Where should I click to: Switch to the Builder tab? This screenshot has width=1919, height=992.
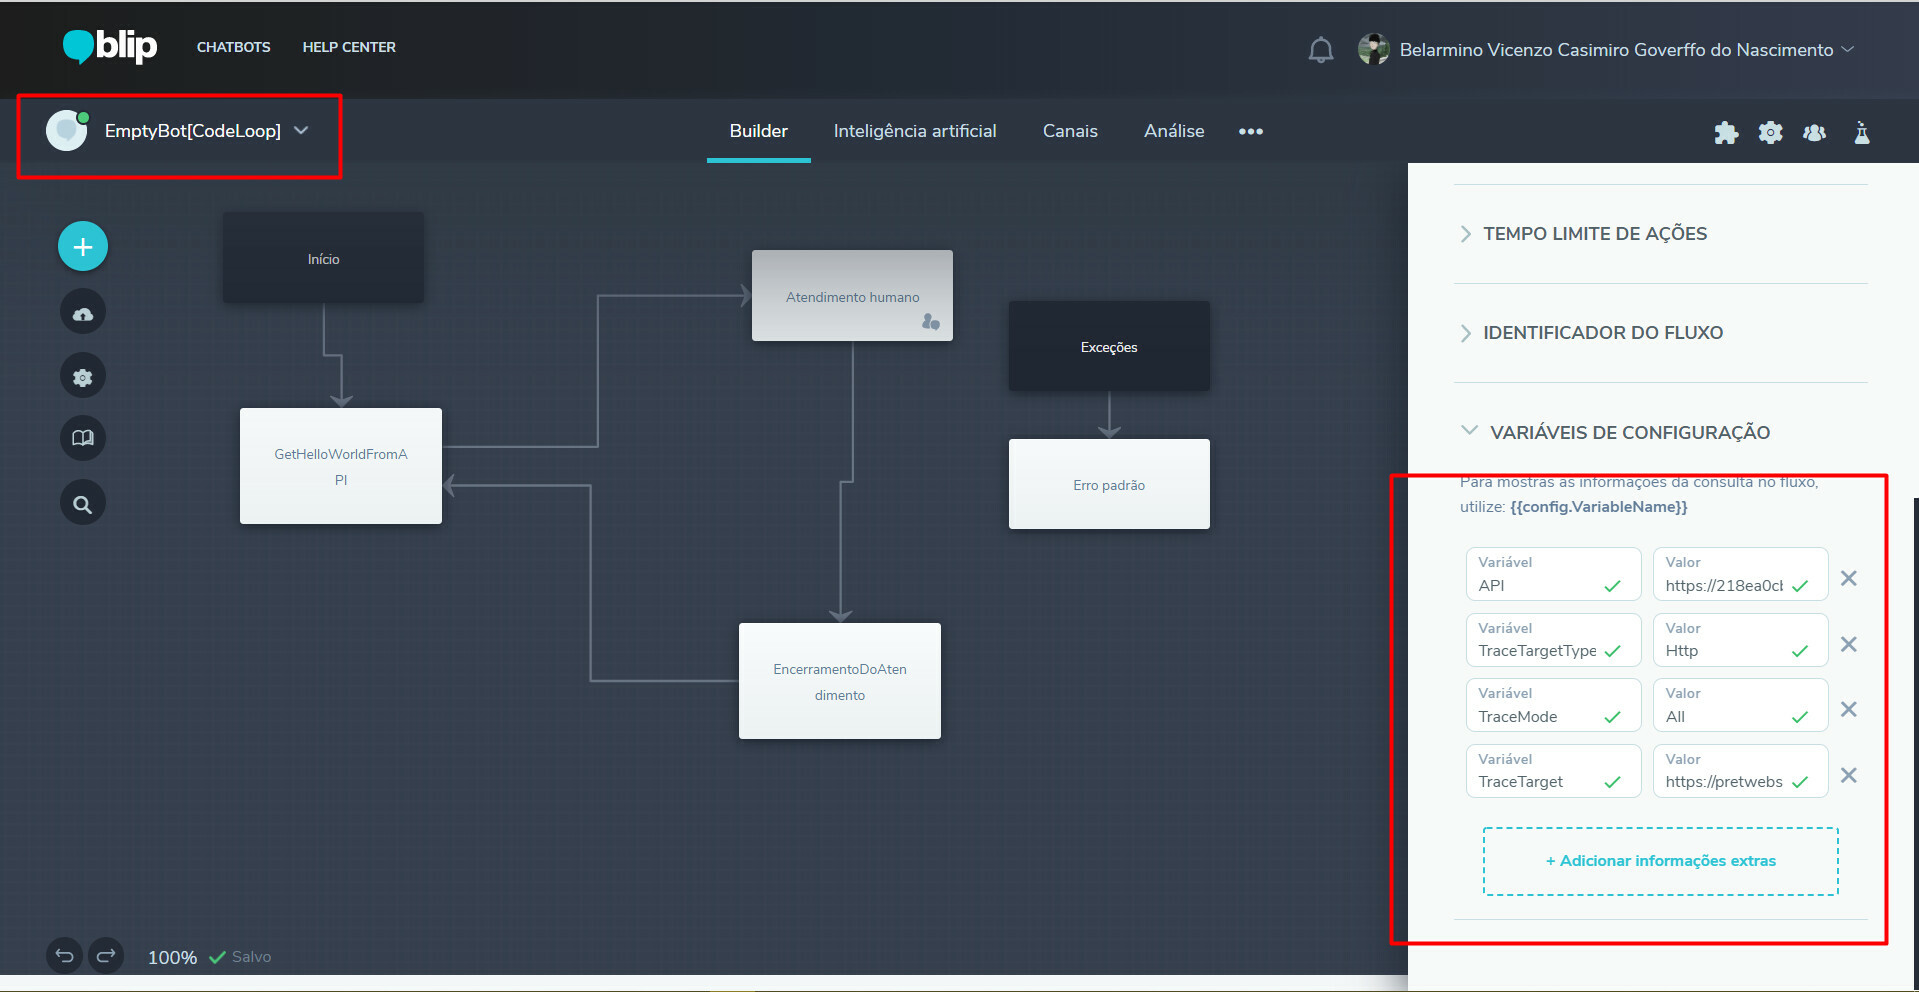(758, 131)
